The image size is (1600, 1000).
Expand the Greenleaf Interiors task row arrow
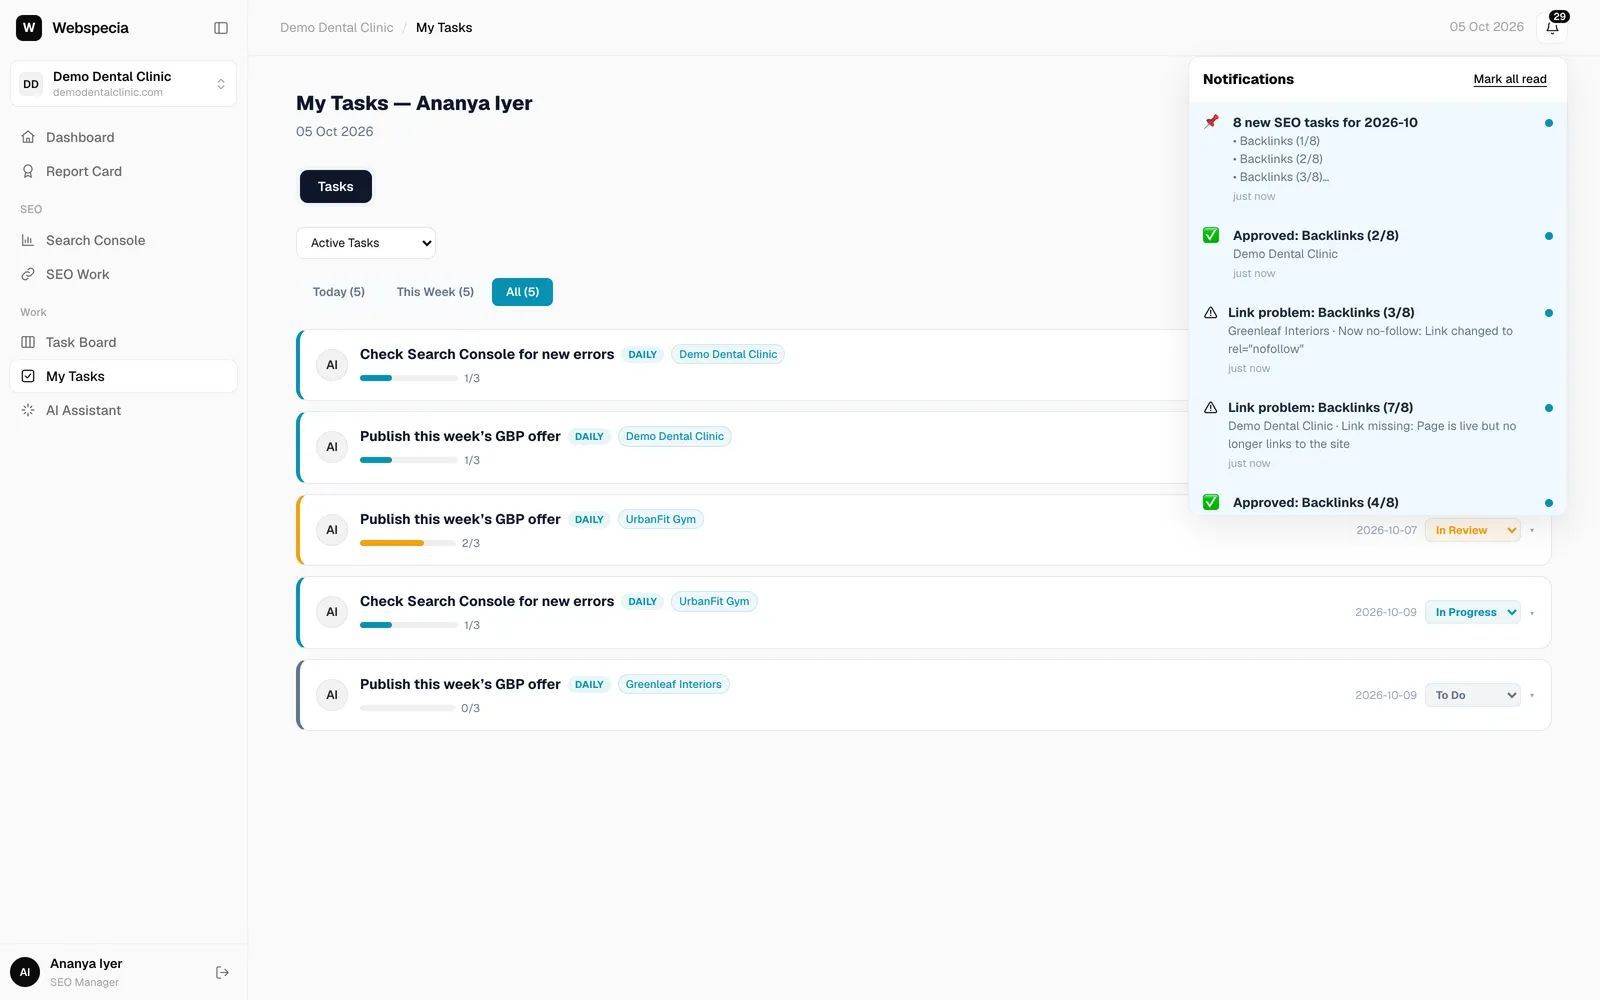tap(1532, 695)
